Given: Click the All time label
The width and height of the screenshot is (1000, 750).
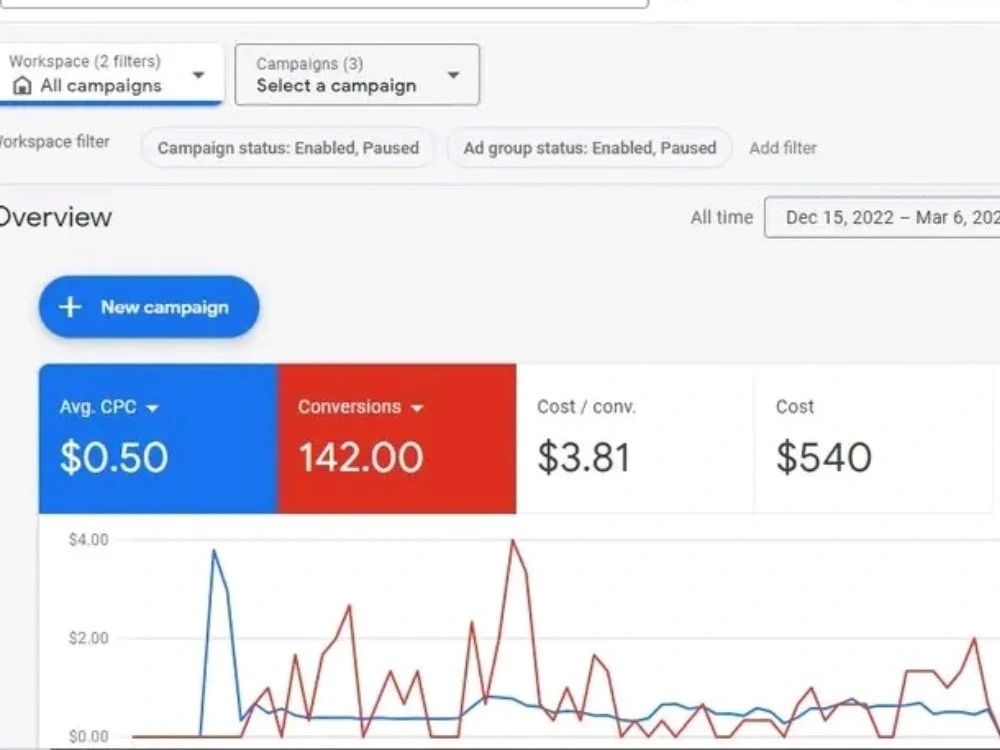Looking at the screenshot, I should coord(721,217).
